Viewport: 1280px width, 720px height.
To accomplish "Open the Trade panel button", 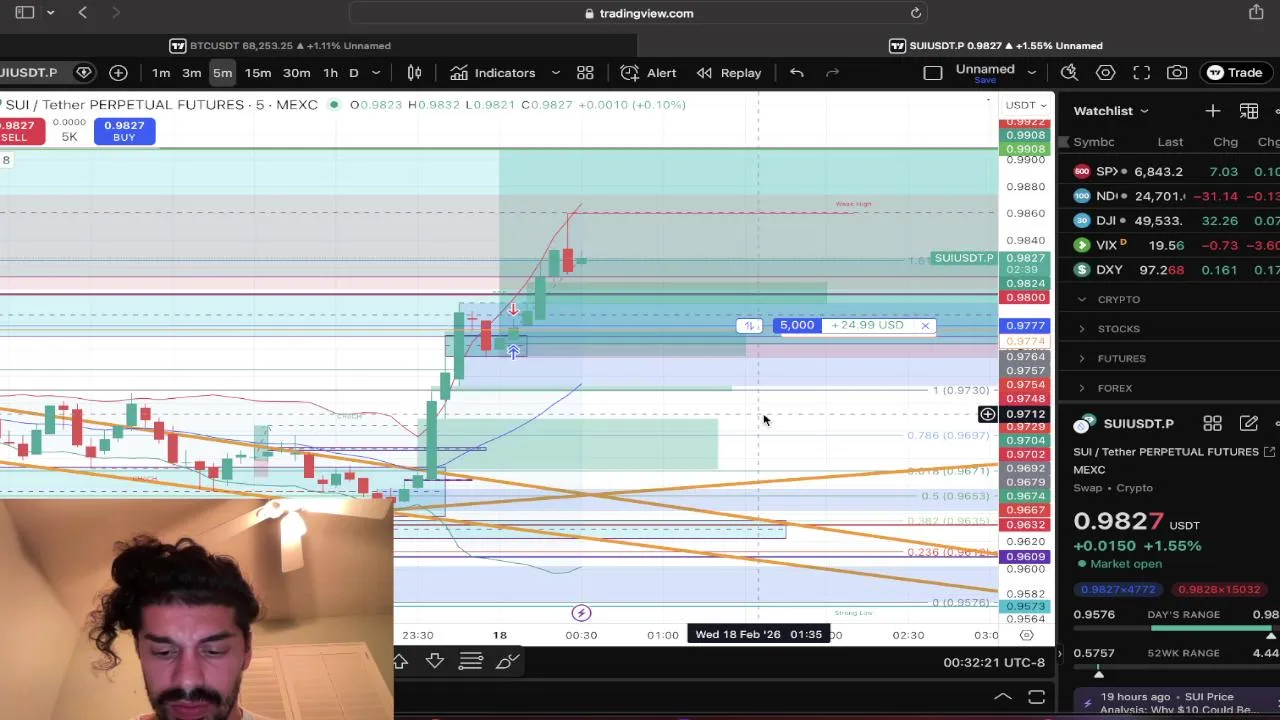I will point(1235,72).
